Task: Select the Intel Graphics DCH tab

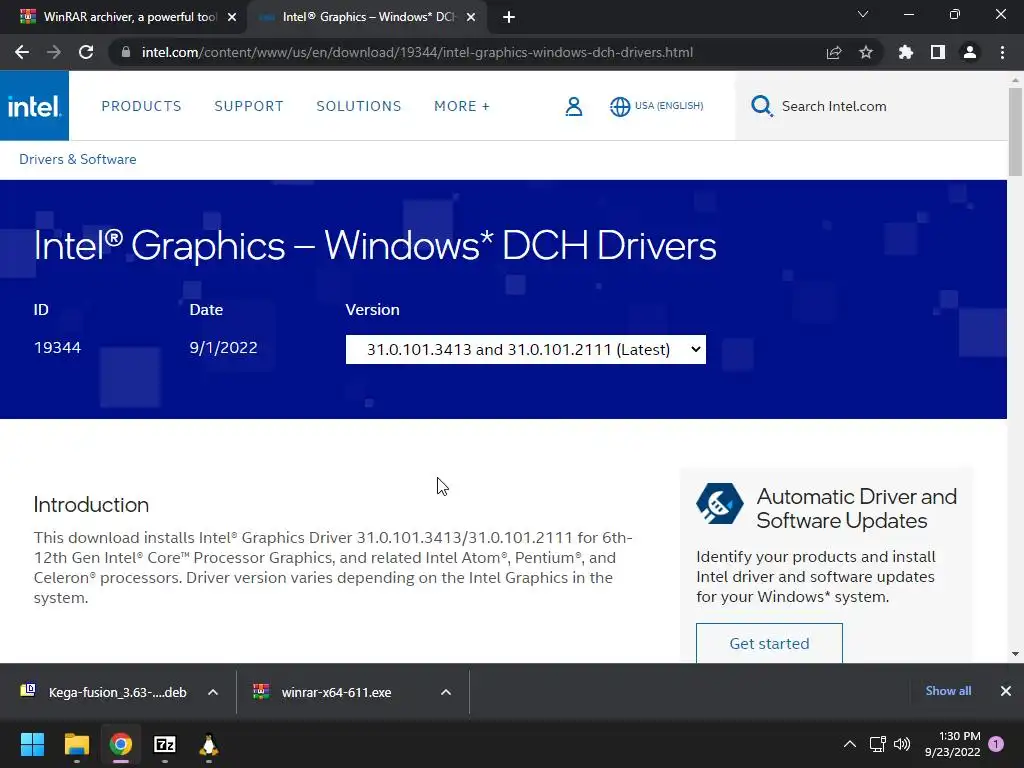Action: 366,17
